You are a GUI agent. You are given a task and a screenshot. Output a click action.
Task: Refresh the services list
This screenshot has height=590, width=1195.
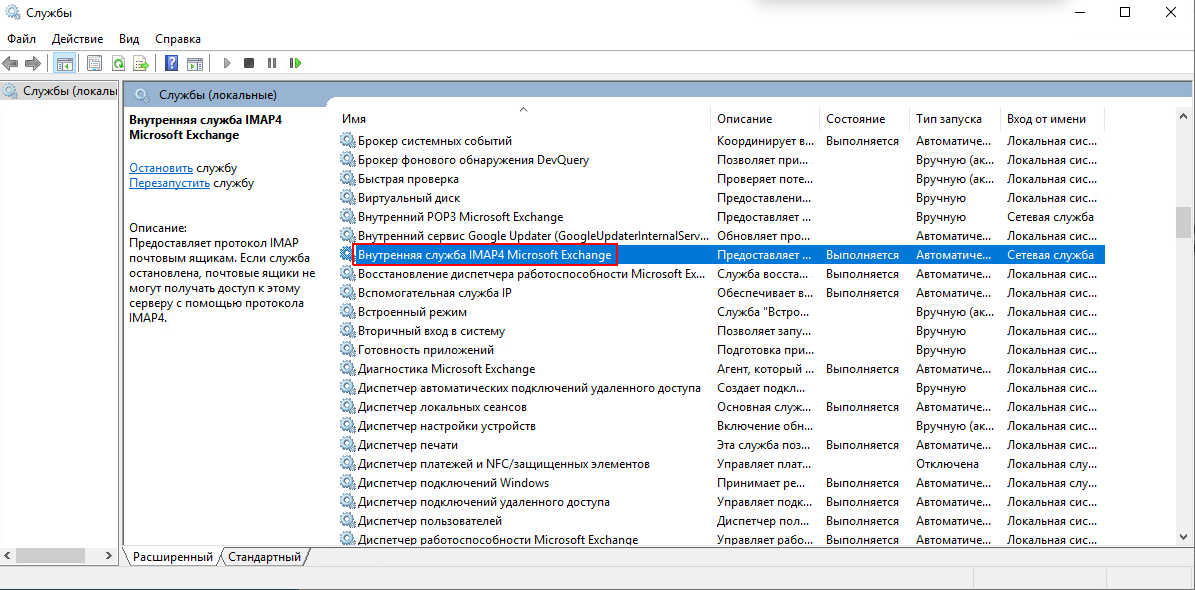[x=119, y=62]
